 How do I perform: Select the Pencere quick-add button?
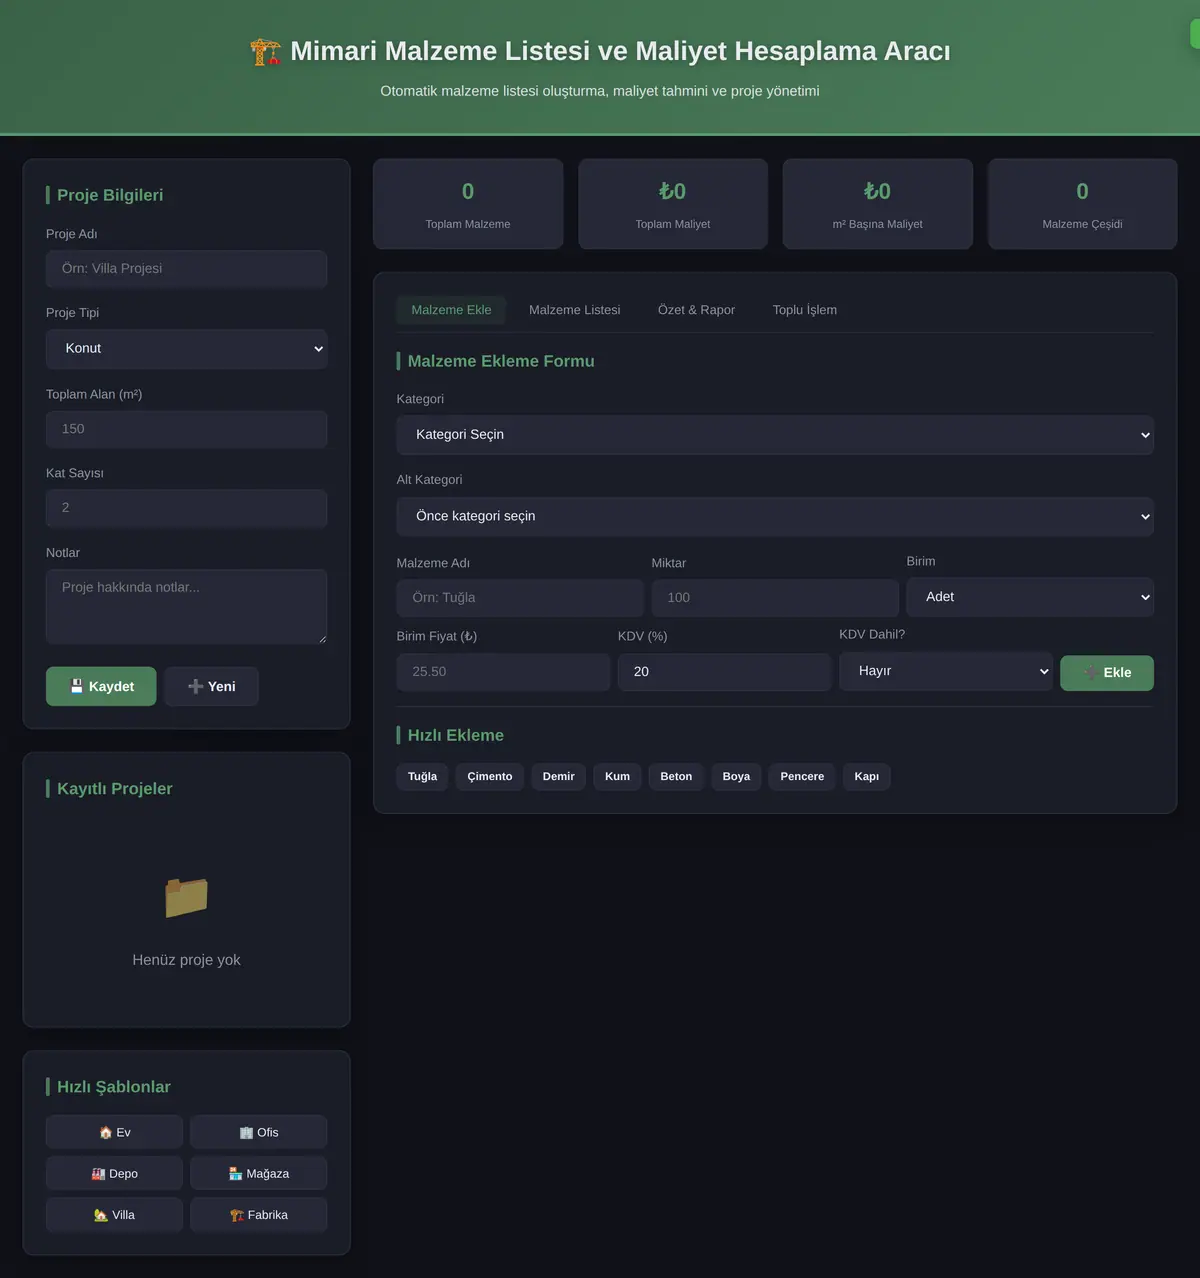pyautogui.click(x=802, y=777)
